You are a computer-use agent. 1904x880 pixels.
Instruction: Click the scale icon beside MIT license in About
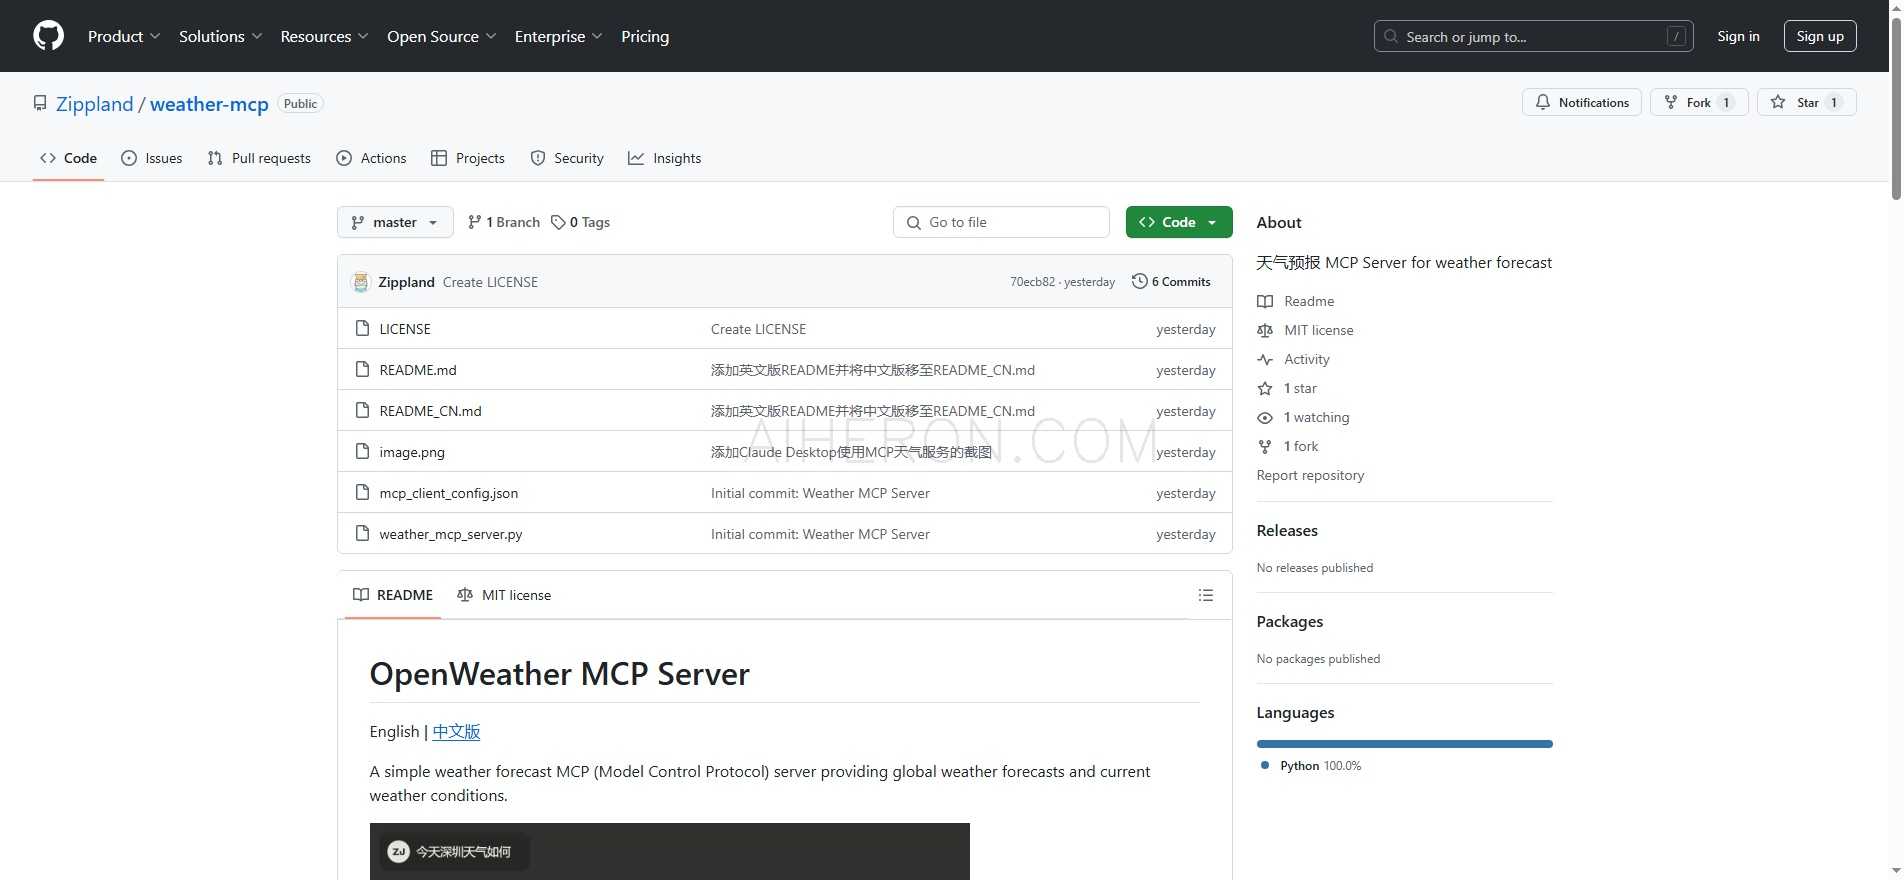[x=1265, y=330]
